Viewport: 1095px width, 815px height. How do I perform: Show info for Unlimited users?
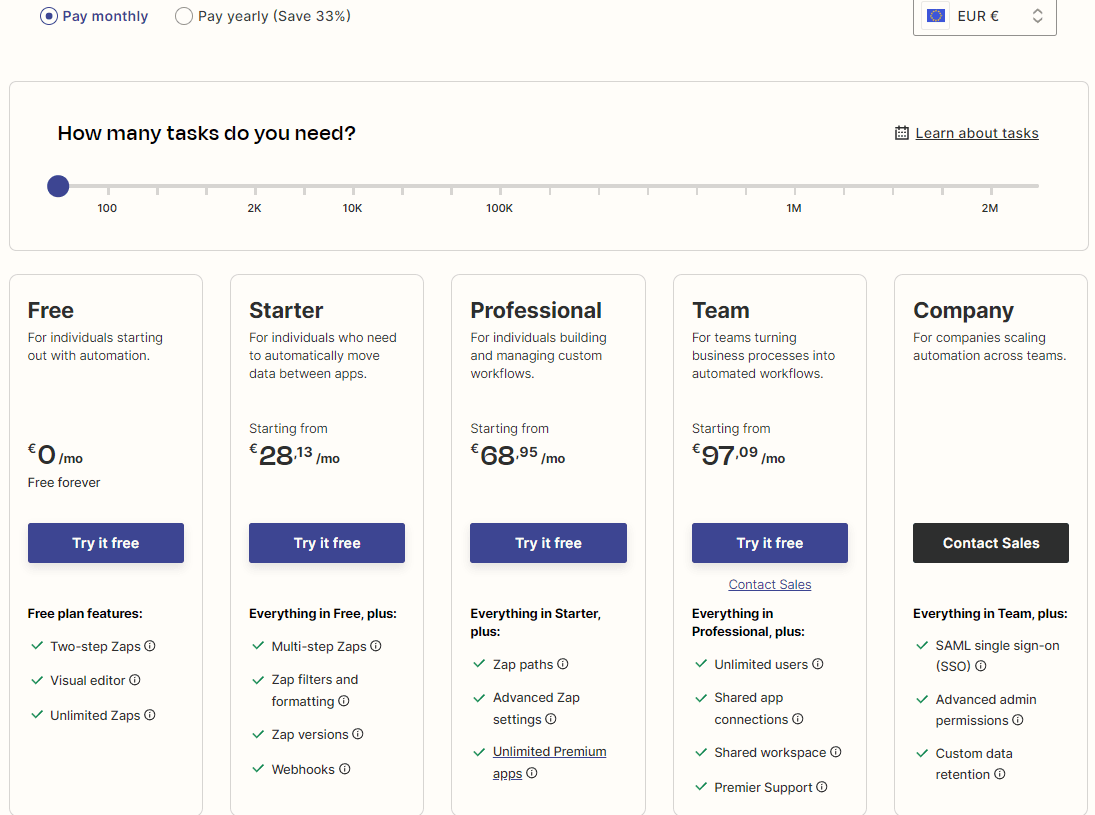click(818, 663)
